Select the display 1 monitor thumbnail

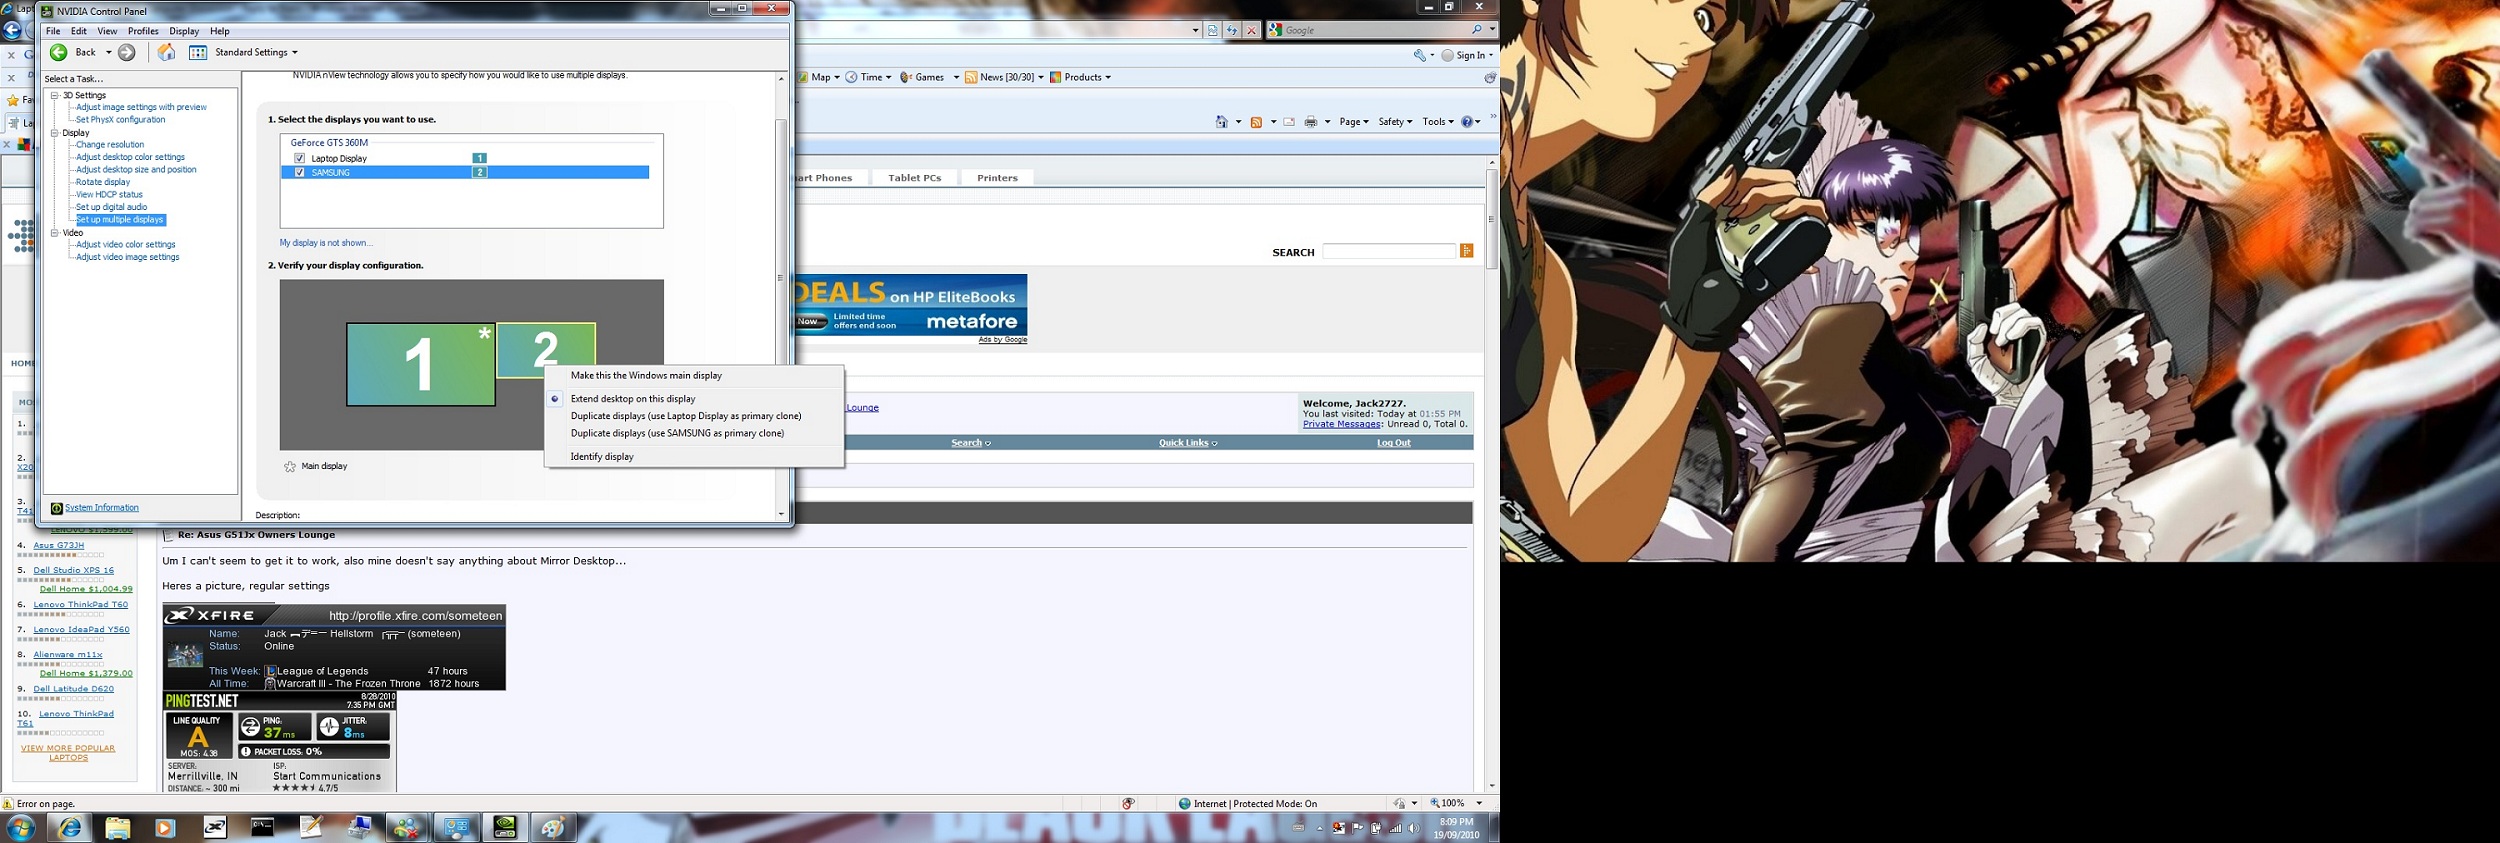coord(421,364)
